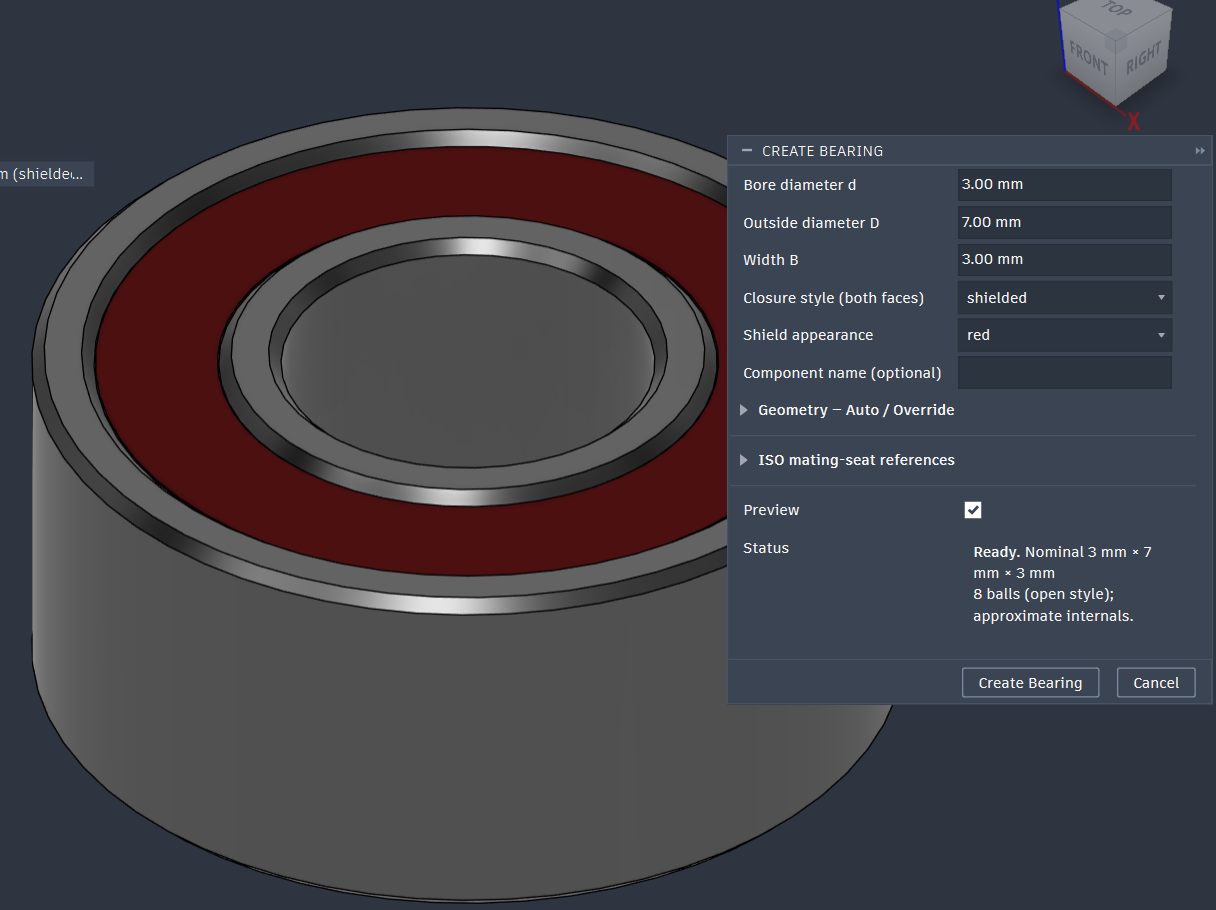The image size is (1216, 910).
Task: Toggle the Preview checkbox
Action: (973, 510)
